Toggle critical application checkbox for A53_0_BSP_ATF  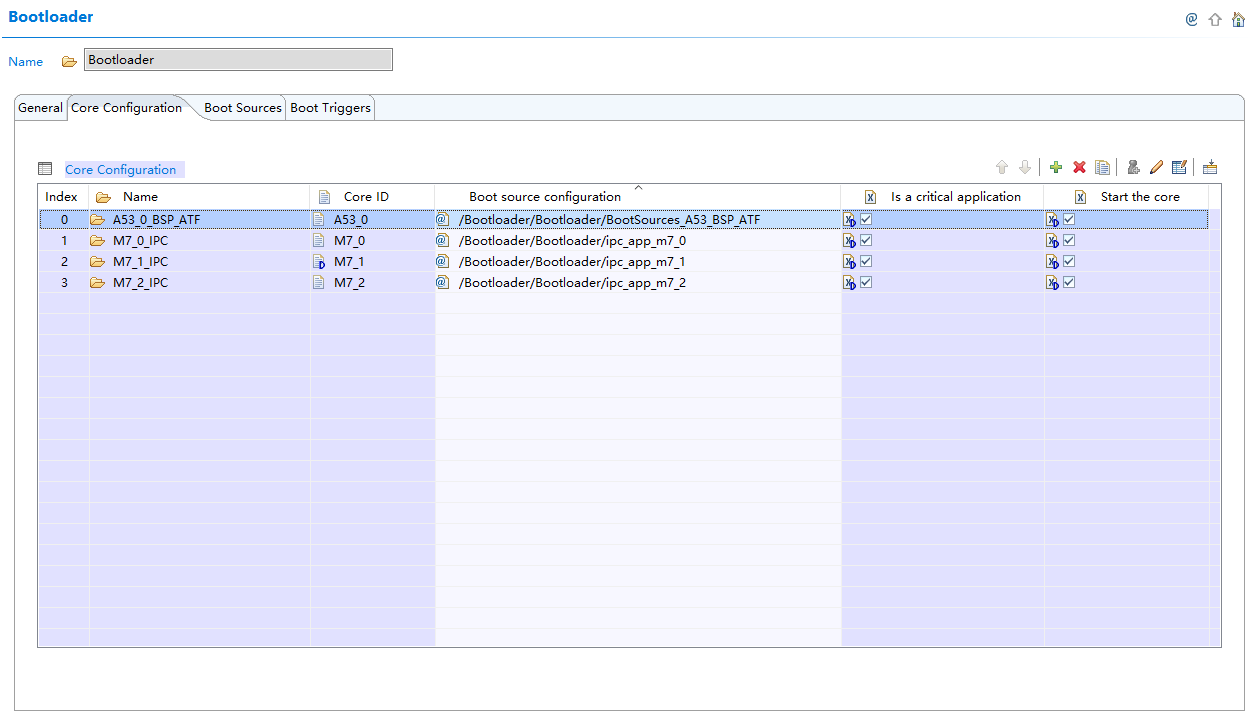[866, 219]
